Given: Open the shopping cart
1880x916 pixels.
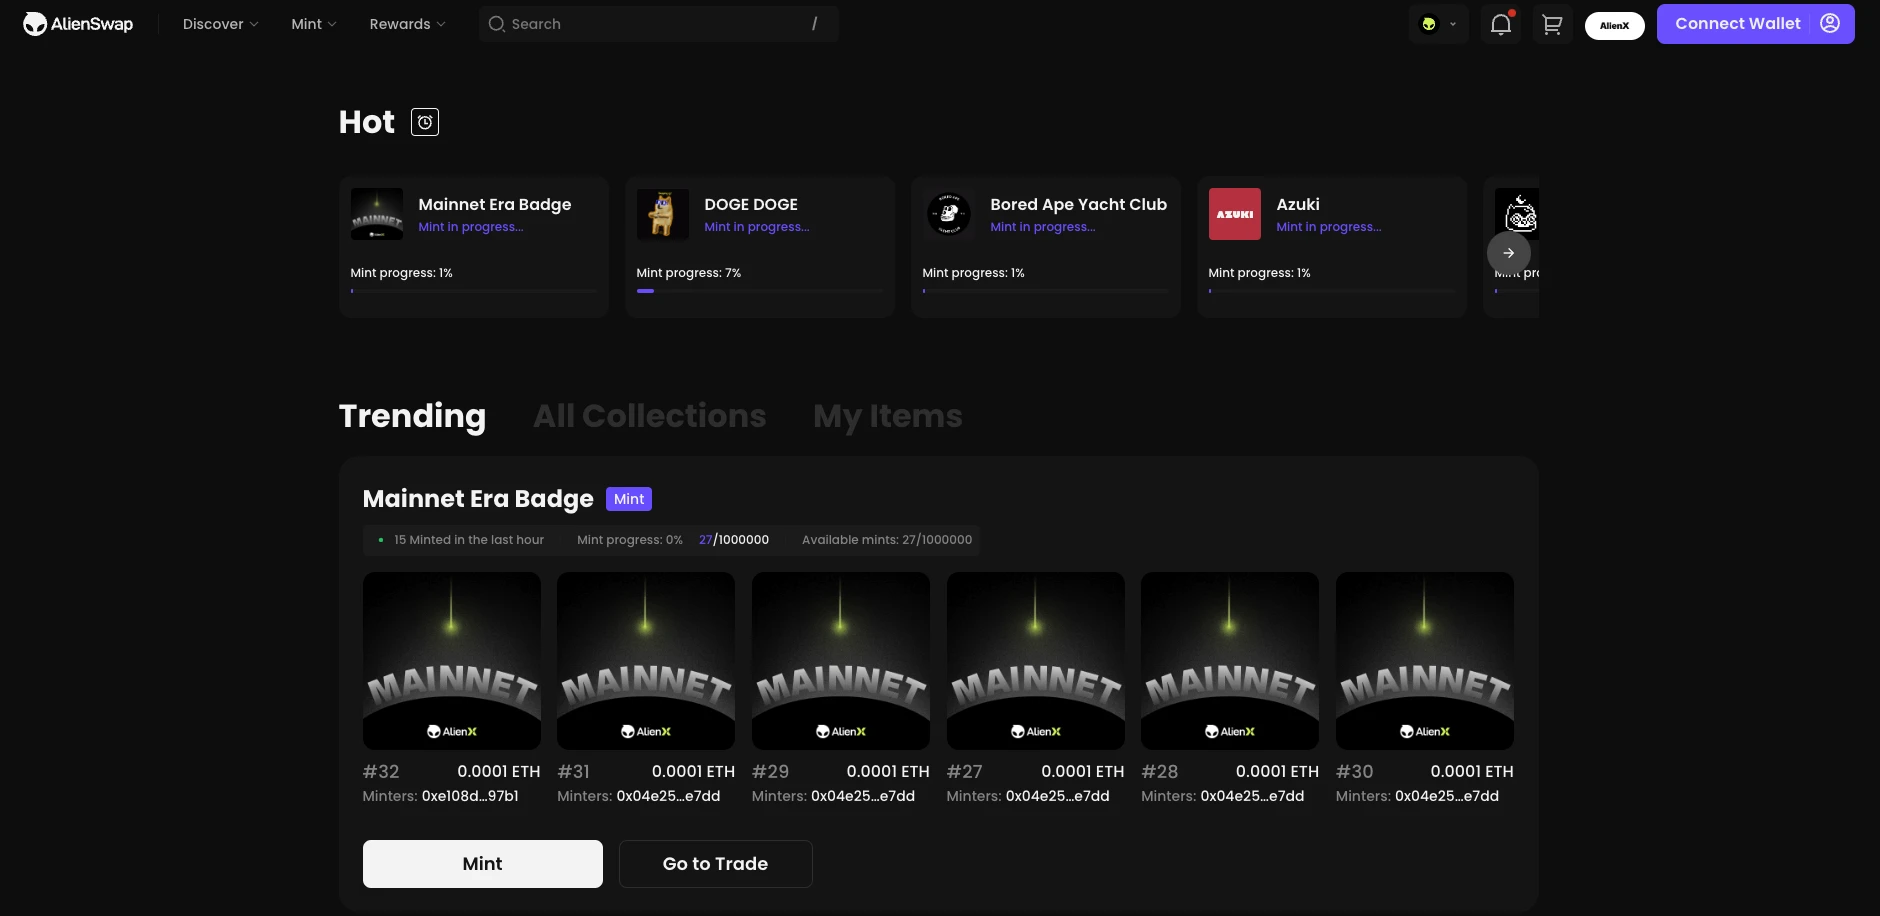Looking at the screenshot, I should (1552, 24).
